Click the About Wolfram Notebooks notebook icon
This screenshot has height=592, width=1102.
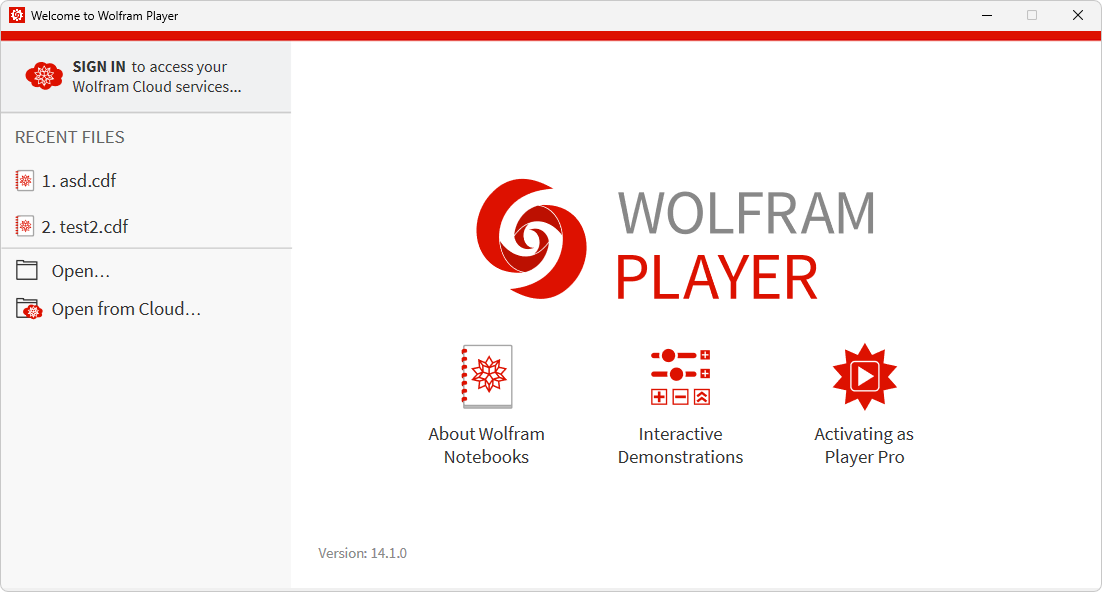[x=486, y=376]
